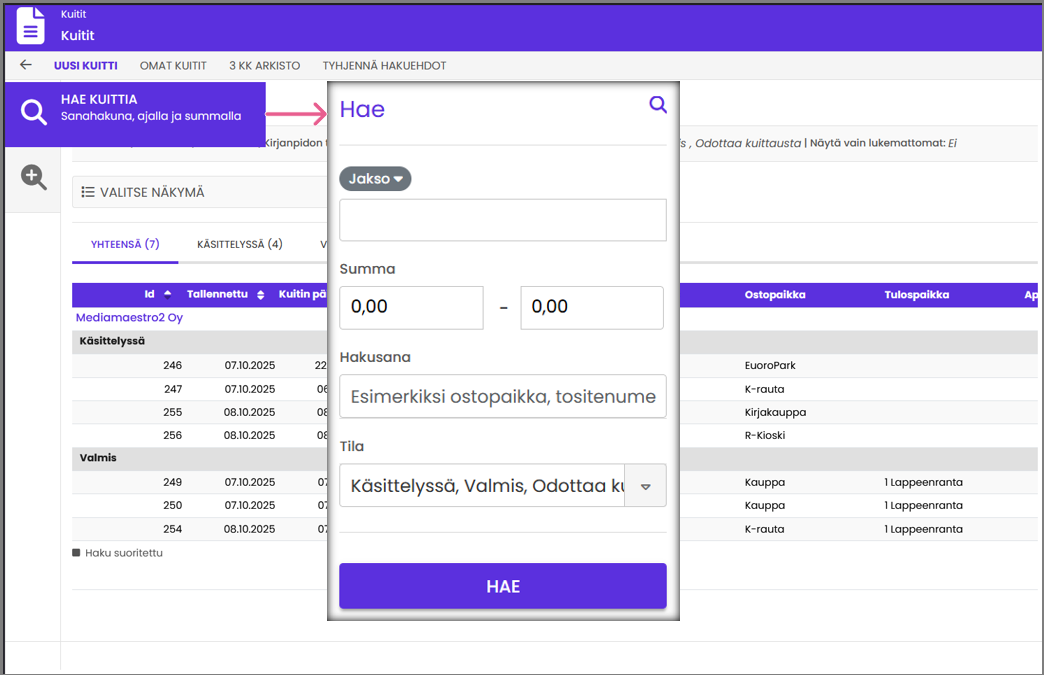
Task: Expand the Jakso dropdown chip
Action: 375,179
